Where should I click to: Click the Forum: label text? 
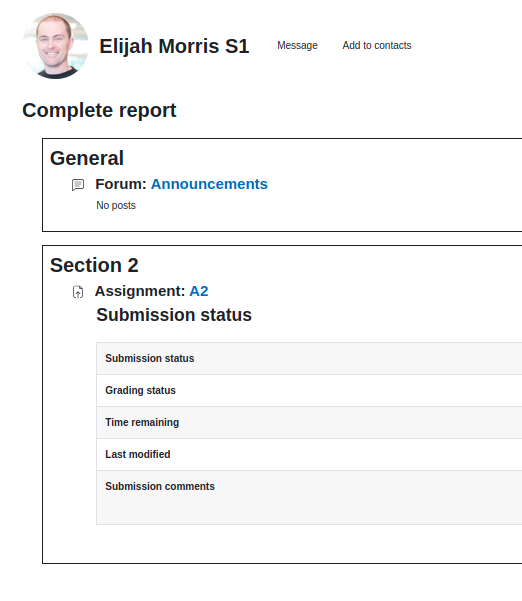pyautogui.click(x=121, y=184)
